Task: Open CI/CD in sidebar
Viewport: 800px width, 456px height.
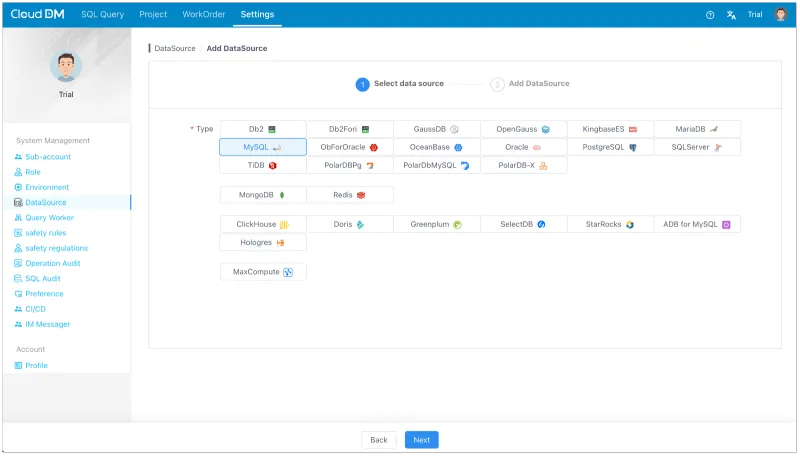Action: click(35, 309)
